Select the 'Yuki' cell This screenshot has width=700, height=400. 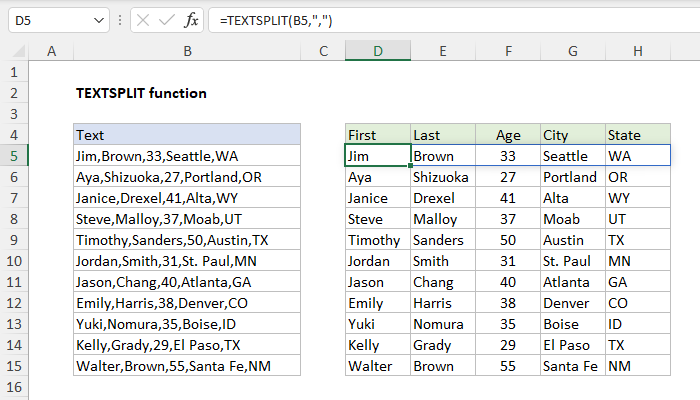point(378,324)
